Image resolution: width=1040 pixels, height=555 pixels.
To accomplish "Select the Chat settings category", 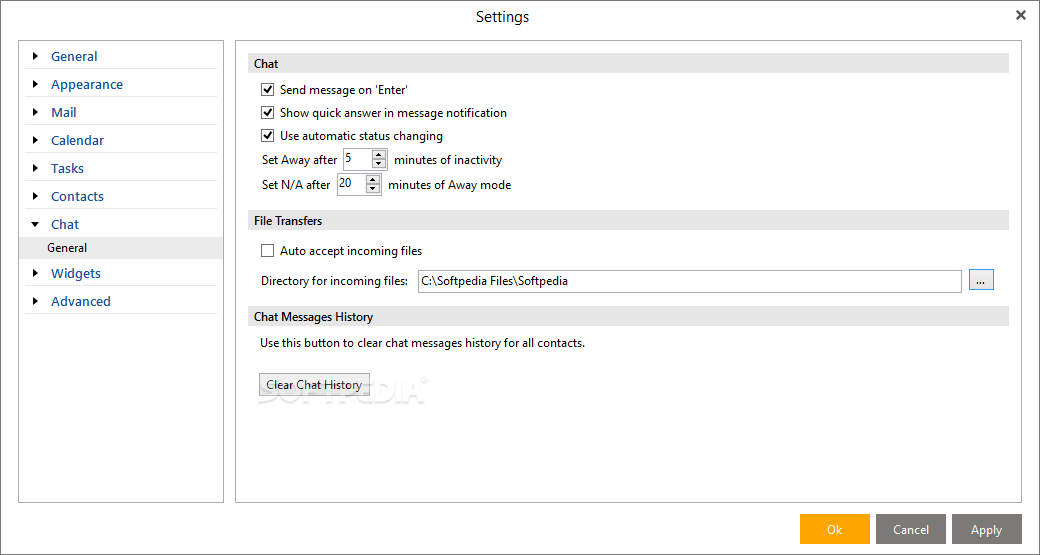I will pos(65,224).
